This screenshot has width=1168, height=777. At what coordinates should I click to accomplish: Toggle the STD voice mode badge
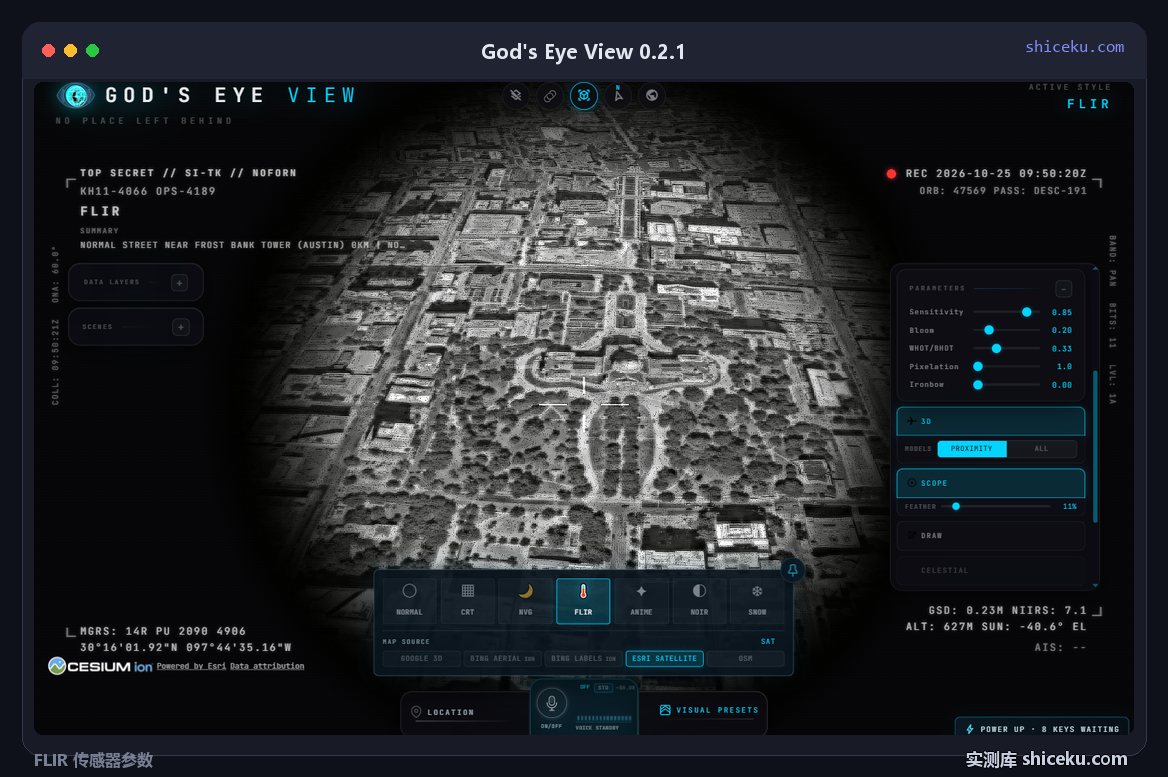point(603,688)
